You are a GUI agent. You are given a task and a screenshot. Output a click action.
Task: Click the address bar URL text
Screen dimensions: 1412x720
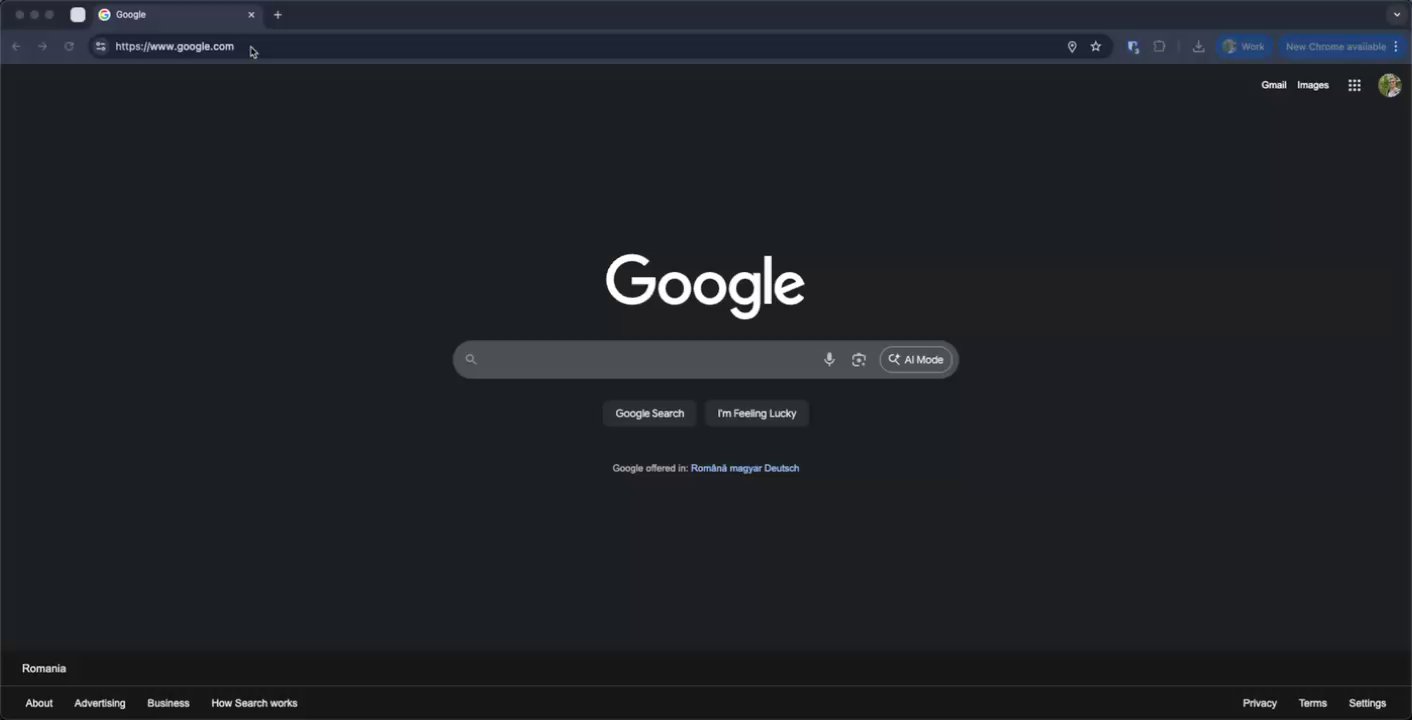174,46
